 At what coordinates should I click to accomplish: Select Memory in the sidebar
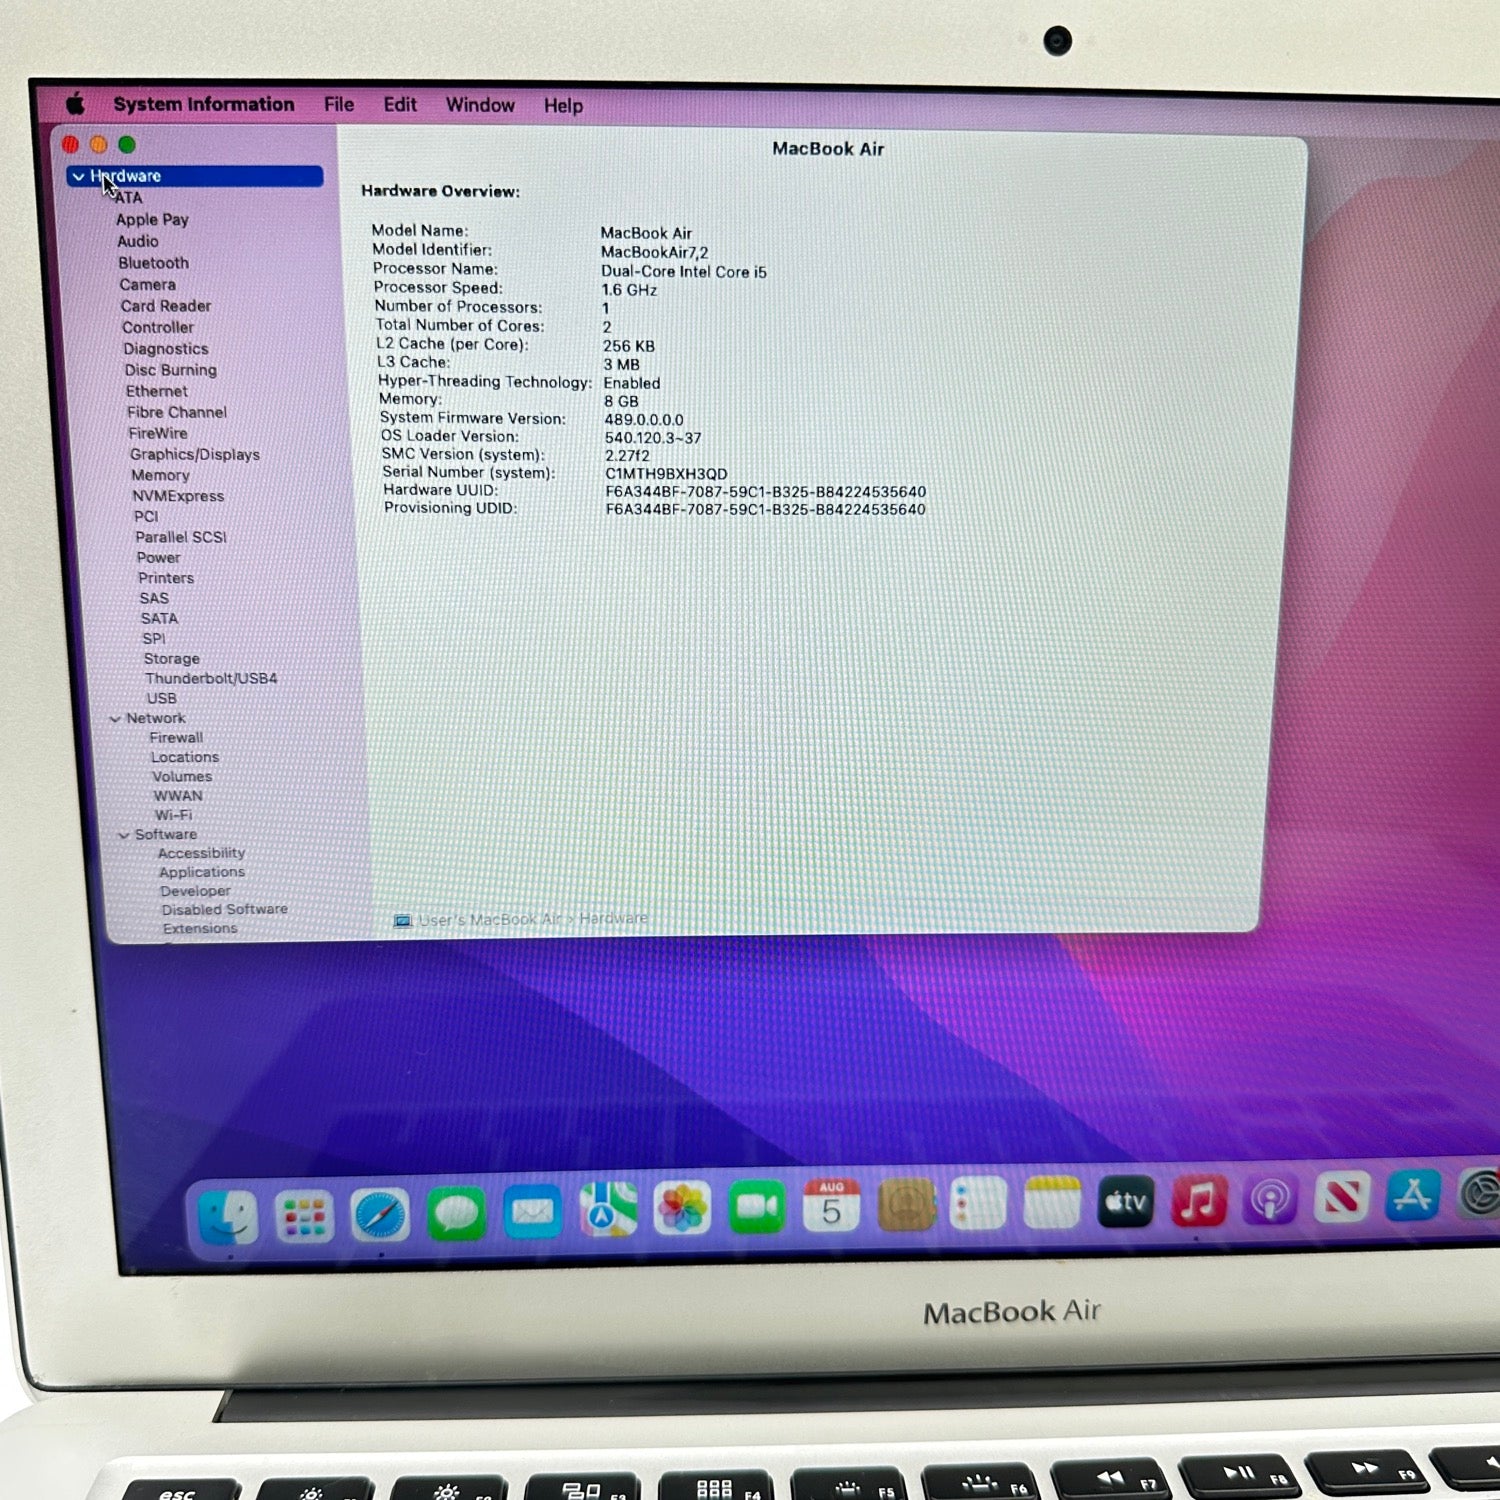160,476
